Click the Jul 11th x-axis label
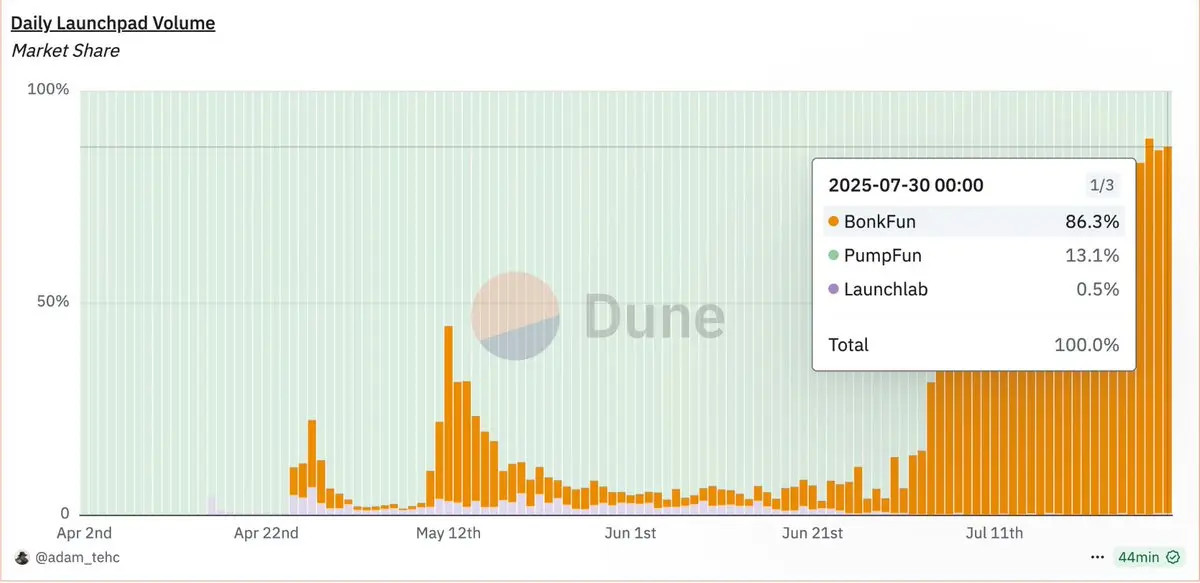Screen dimensions: 1200x583 tap(994, 533)
